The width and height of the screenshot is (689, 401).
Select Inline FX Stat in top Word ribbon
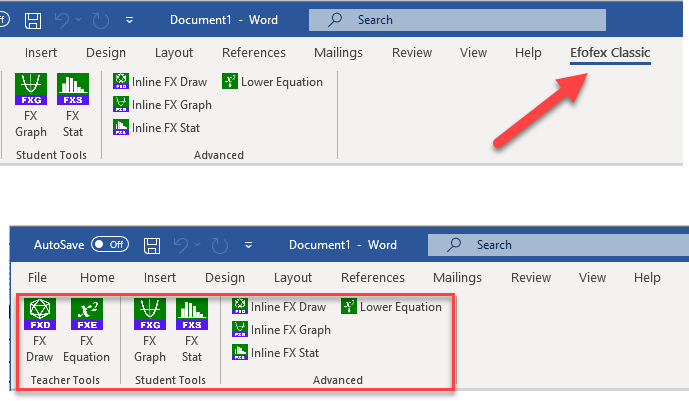click(x=156, y=127)
